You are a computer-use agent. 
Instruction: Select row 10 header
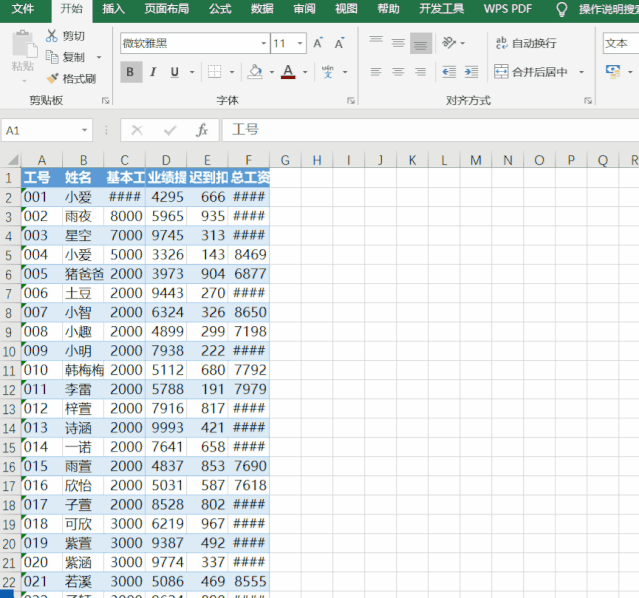point(9,351)
